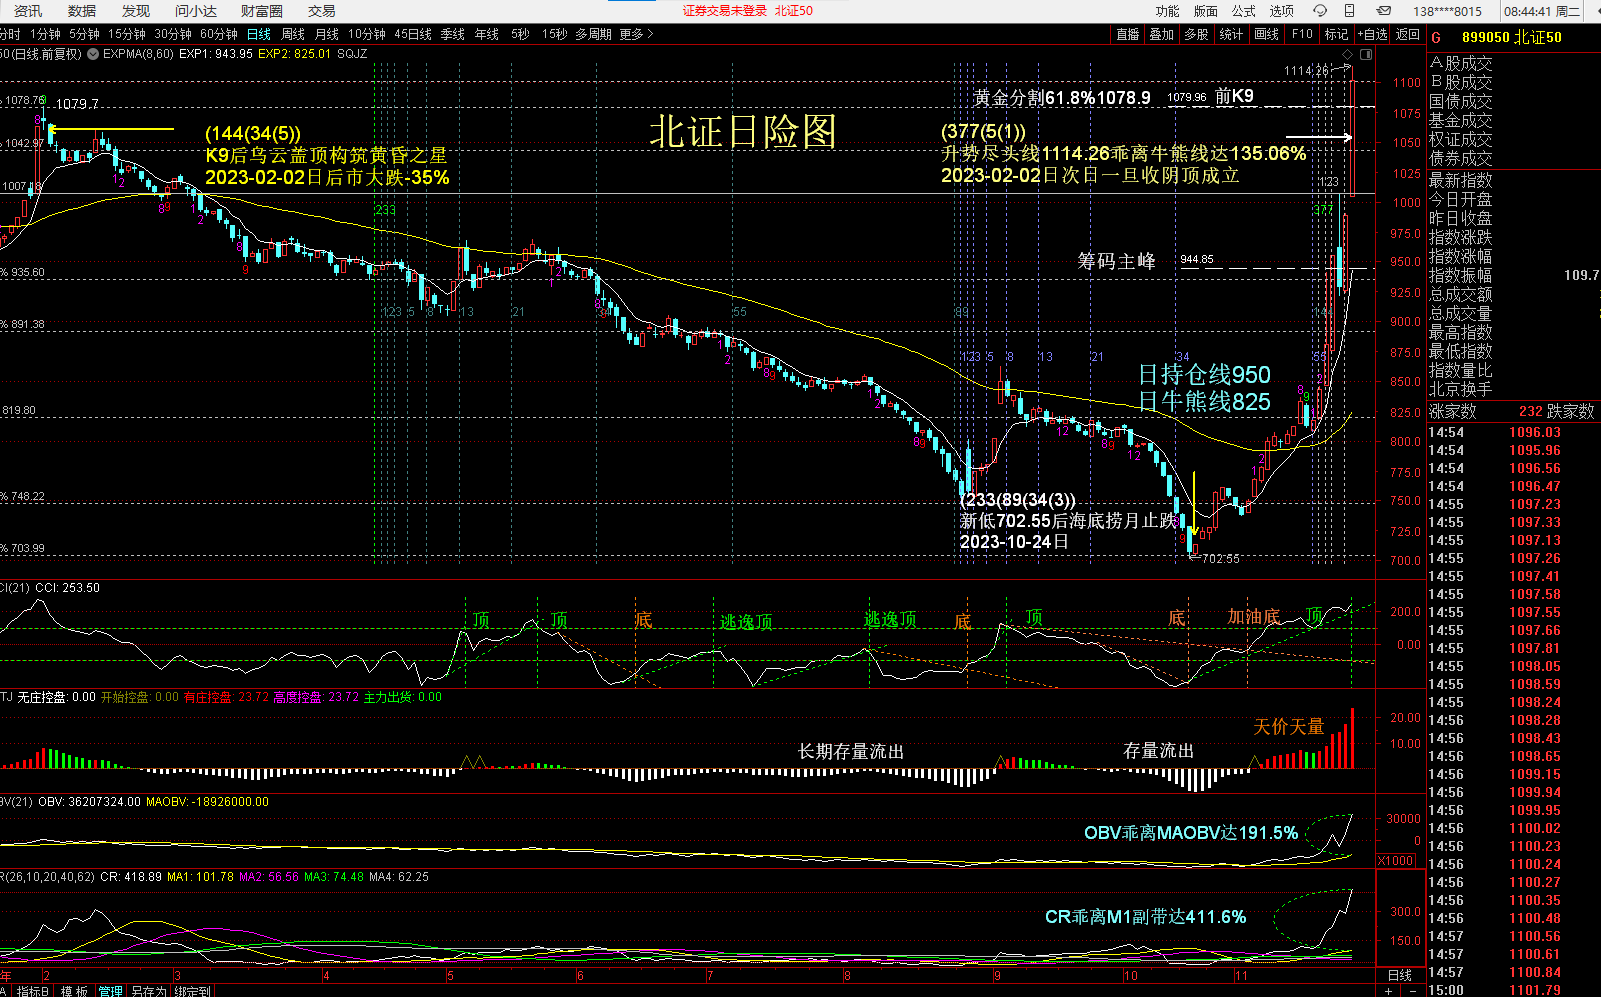This screenshot has width=1601, height=997.
Task: Switch to 60分钟 period
Action: coord(219,34)
